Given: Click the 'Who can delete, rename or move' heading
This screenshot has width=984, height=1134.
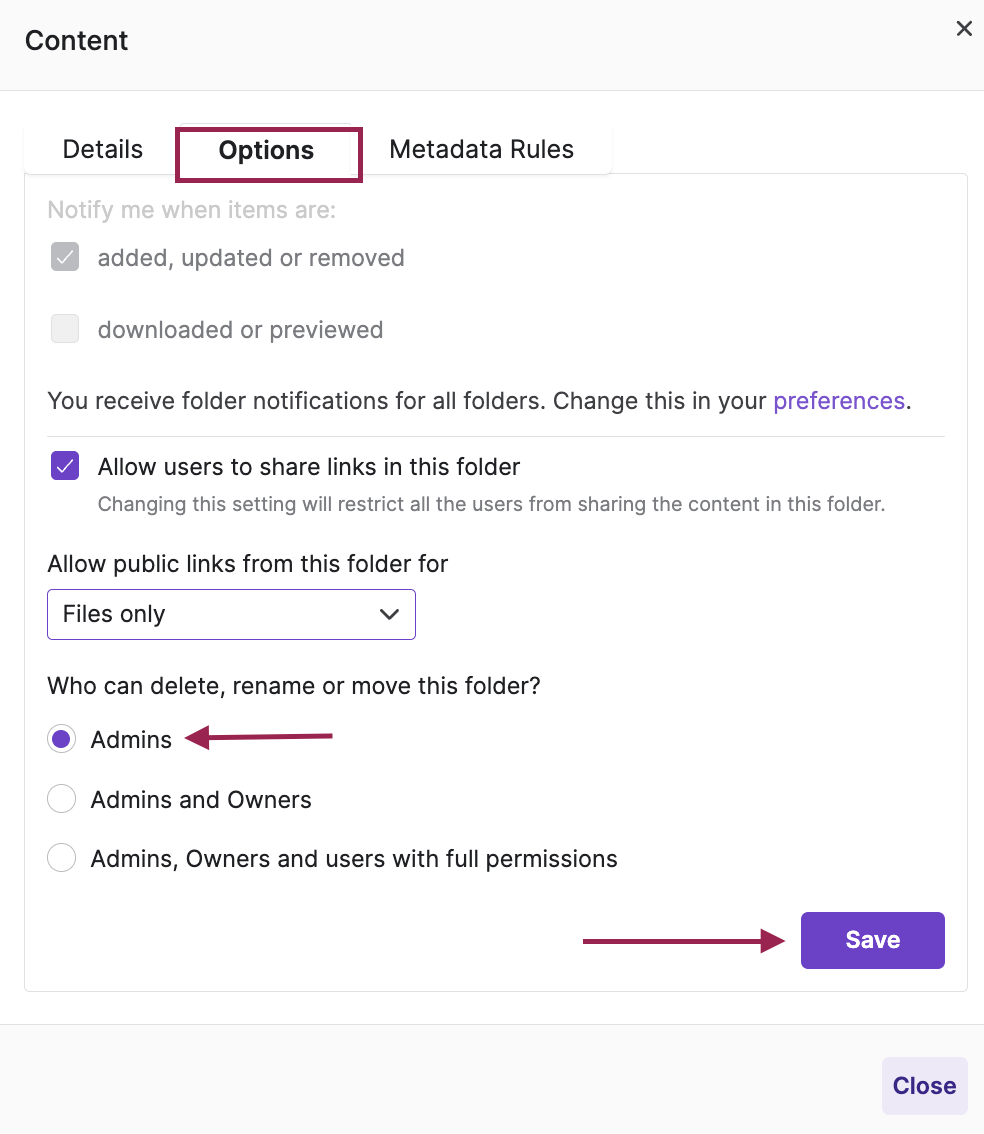Looking at the screenshot, I should click(x=294, y=687).
